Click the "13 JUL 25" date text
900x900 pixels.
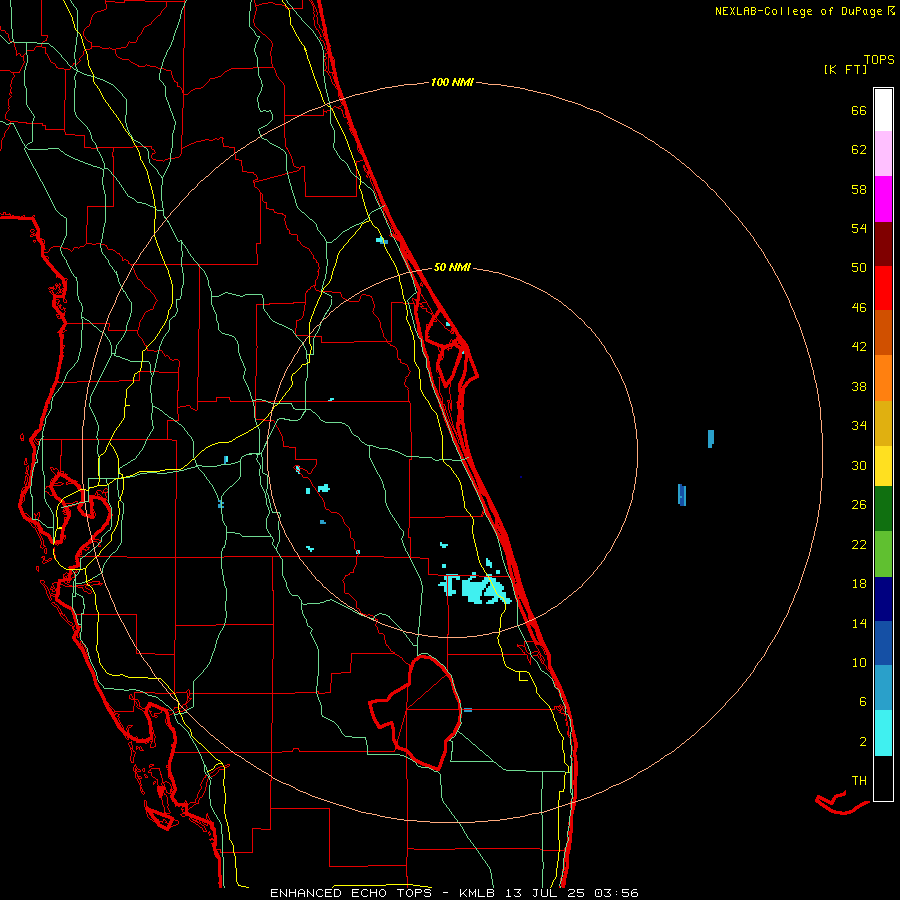[x=546, y=893]
